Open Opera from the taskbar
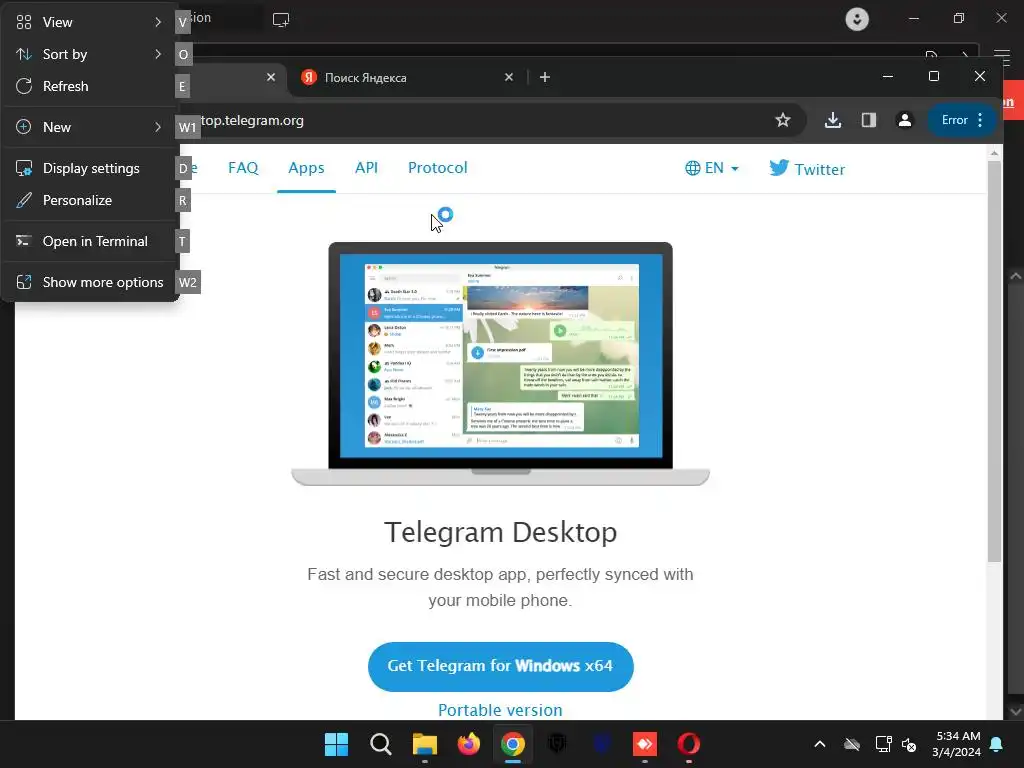Image resolution: width=1024 pixels, height=768 pixels. (x=688, y=744)
